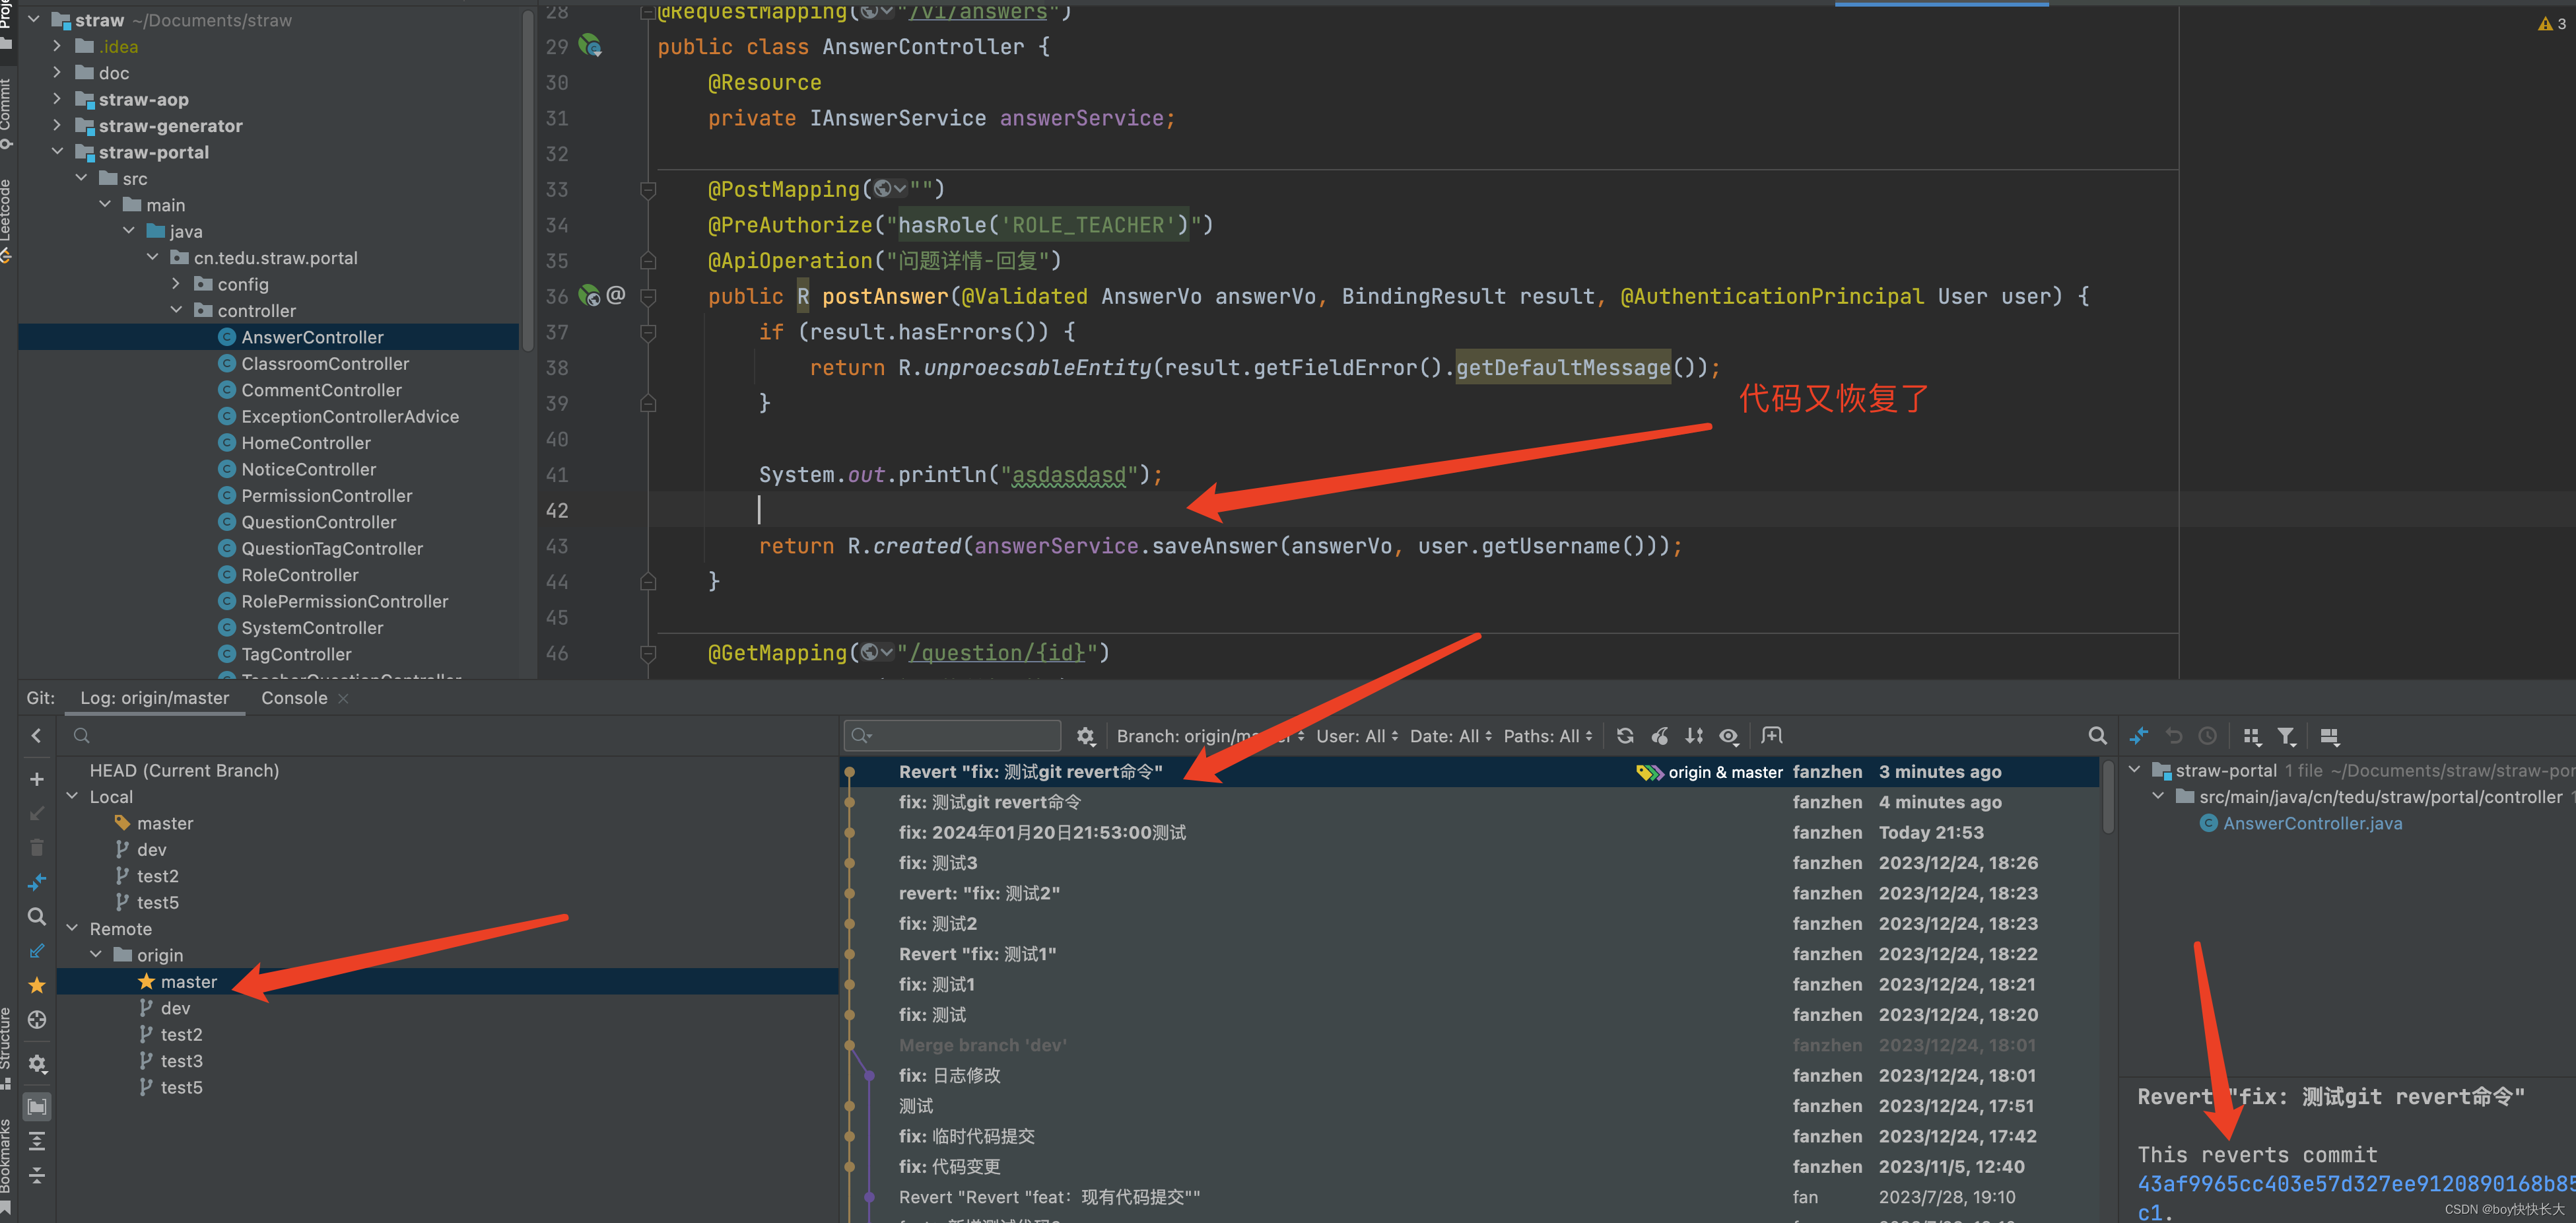The height and width of the screenshot is (1223, 2576).
Task: Click the project tree vertical scrollbar
Action: click(527, 180)
